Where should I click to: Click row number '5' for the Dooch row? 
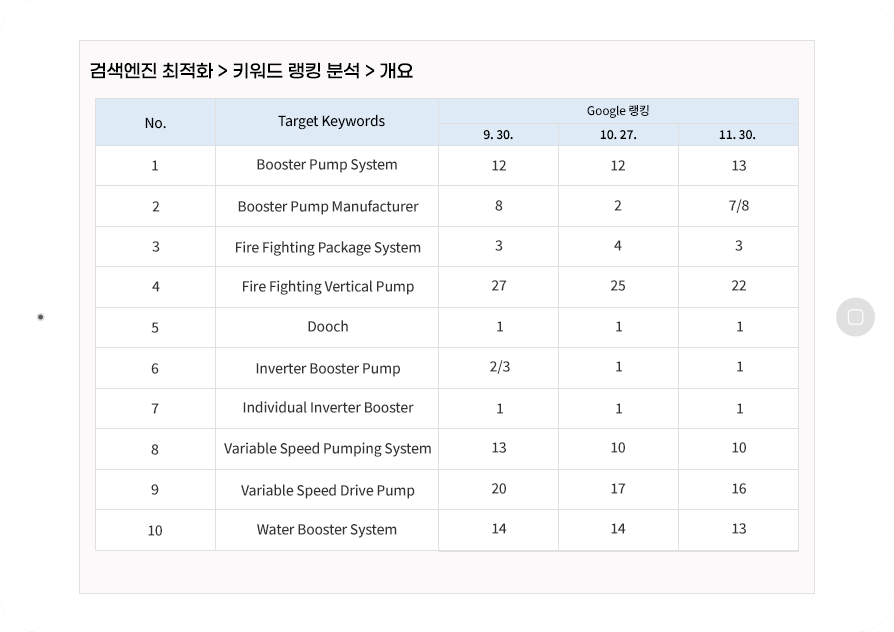coord(155,327)
